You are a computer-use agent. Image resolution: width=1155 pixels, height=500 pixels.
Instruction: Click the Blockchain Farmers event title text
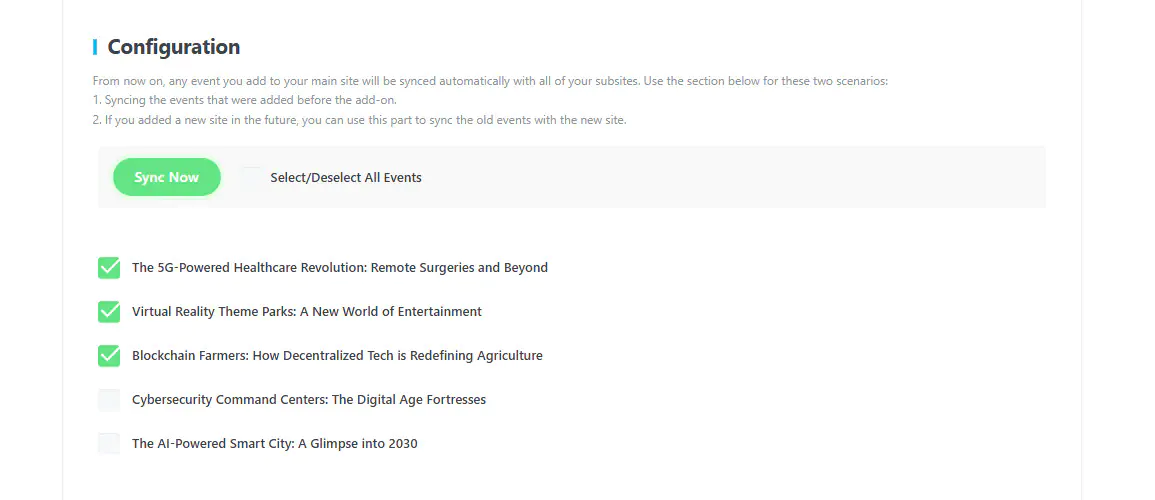pos(337,356)
